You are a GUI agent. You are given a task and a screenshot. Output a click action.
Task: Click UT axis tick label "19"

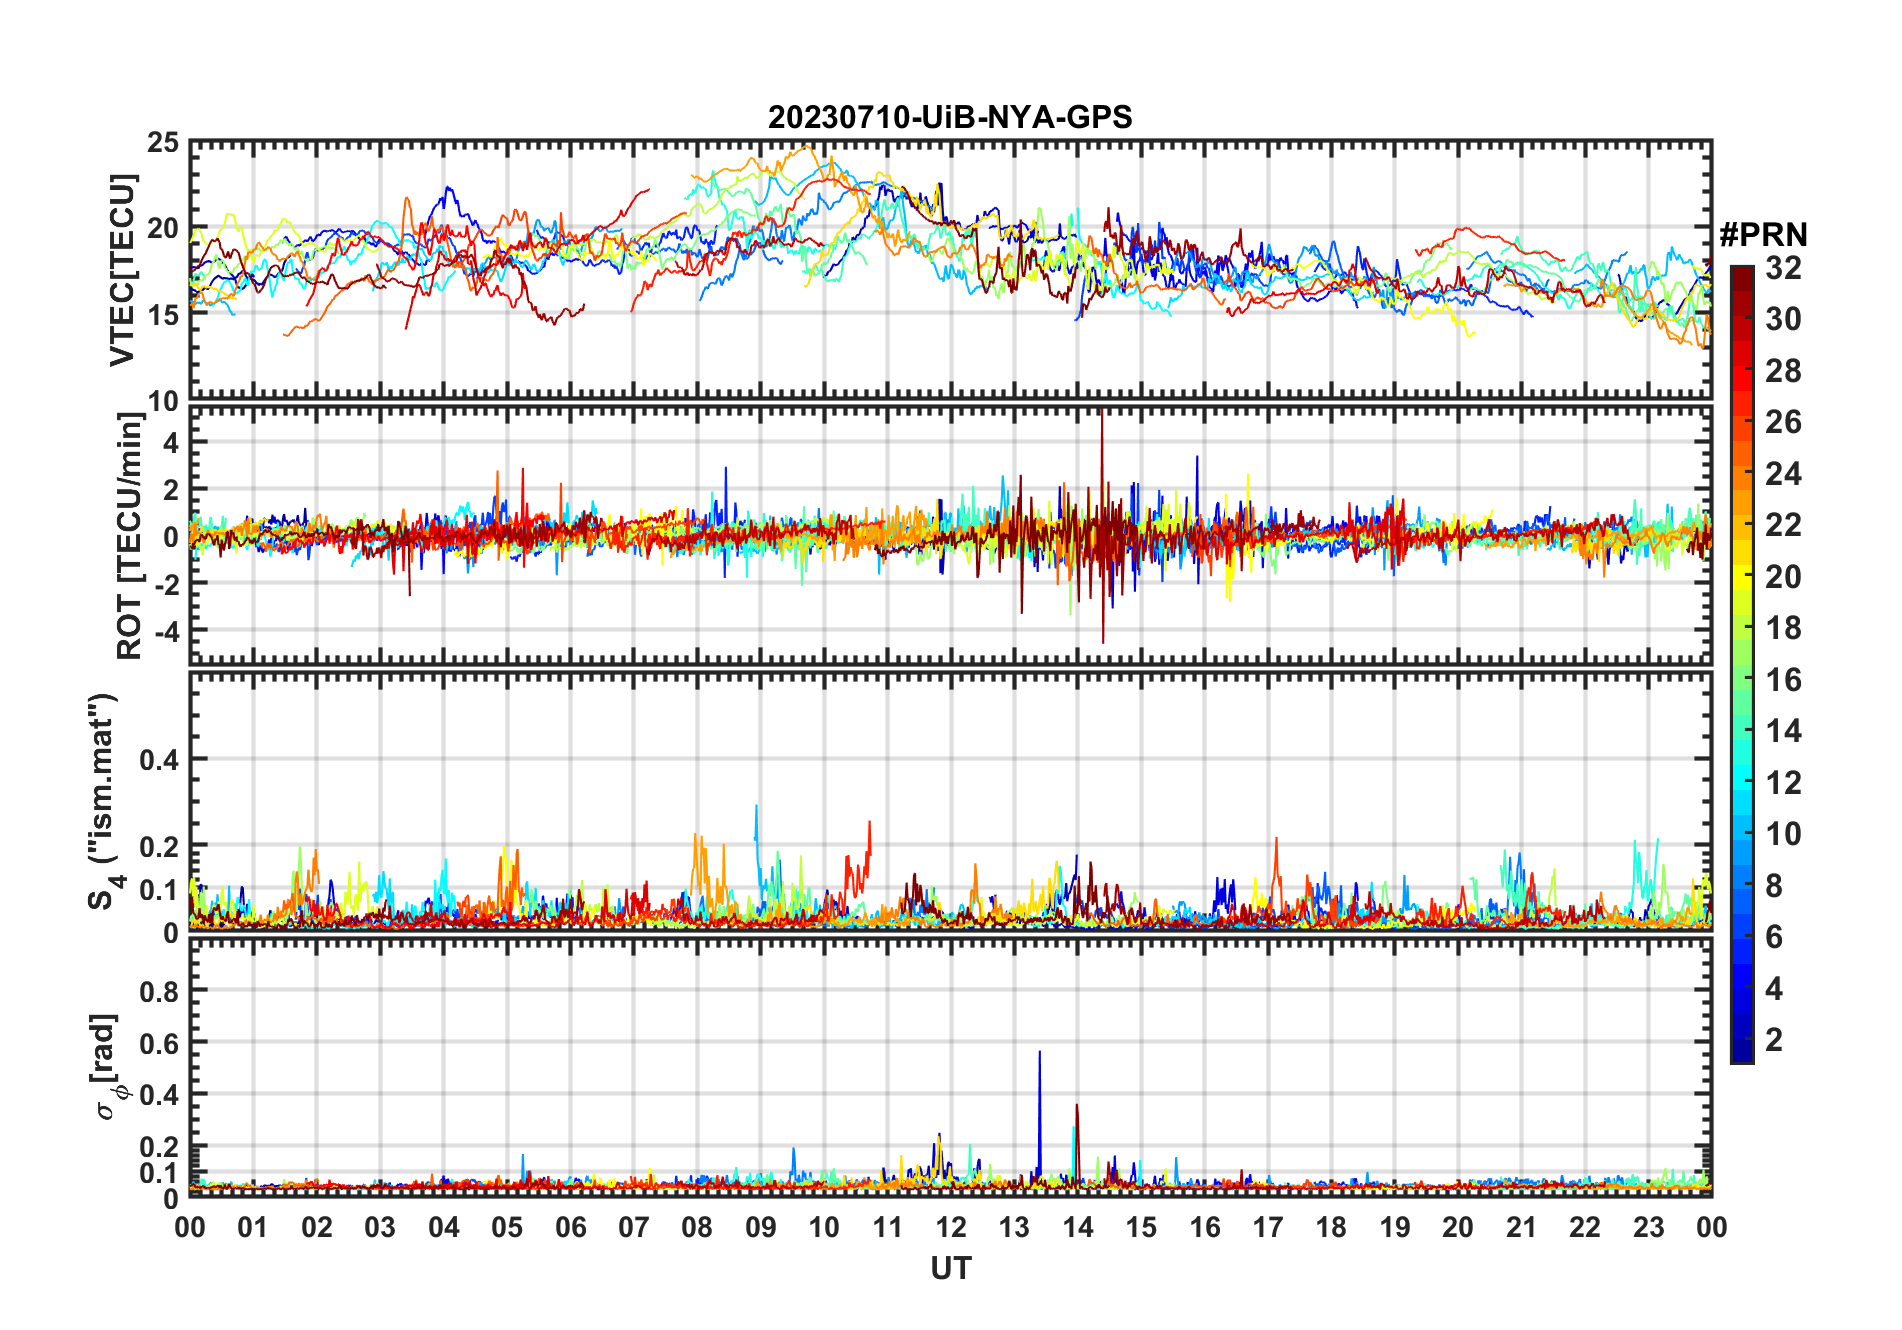(1395, 1228)
